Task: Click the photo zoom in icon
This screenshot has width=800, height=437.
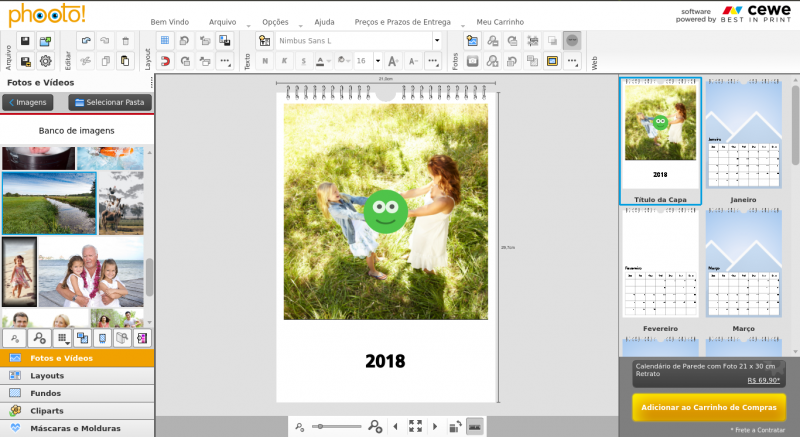Action: point(492,61)
